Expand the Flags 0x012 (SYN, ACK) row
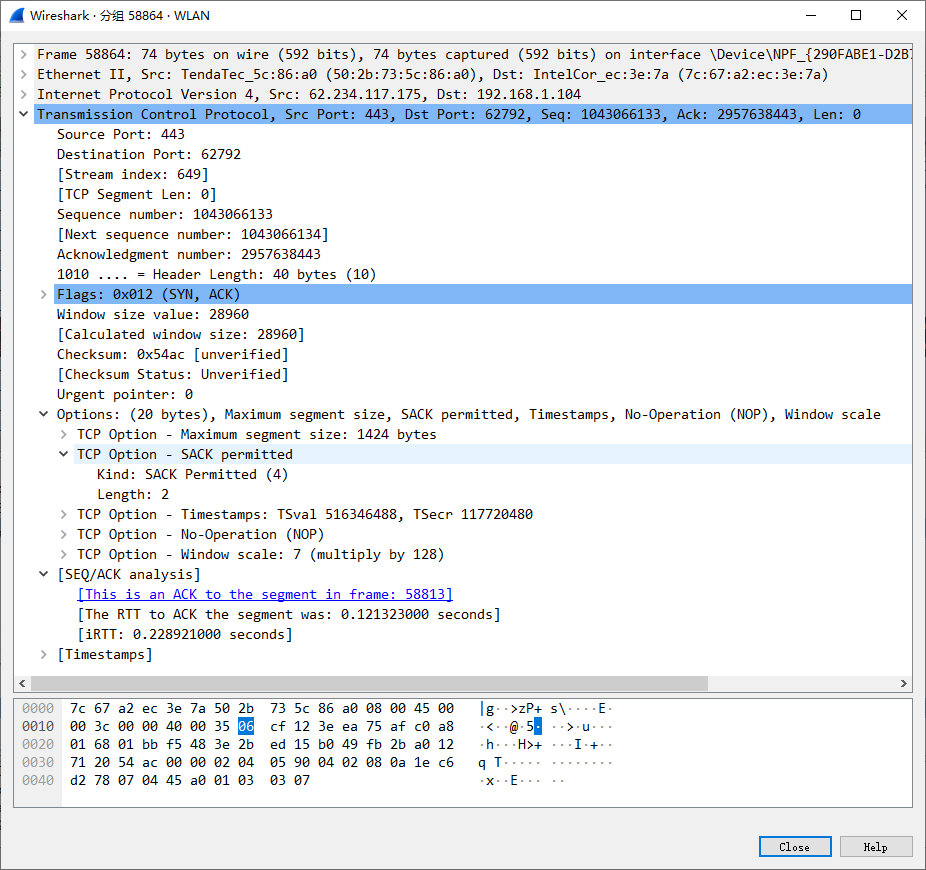The image size is (926, 870). pyautogui.click(x=43, y=294)
